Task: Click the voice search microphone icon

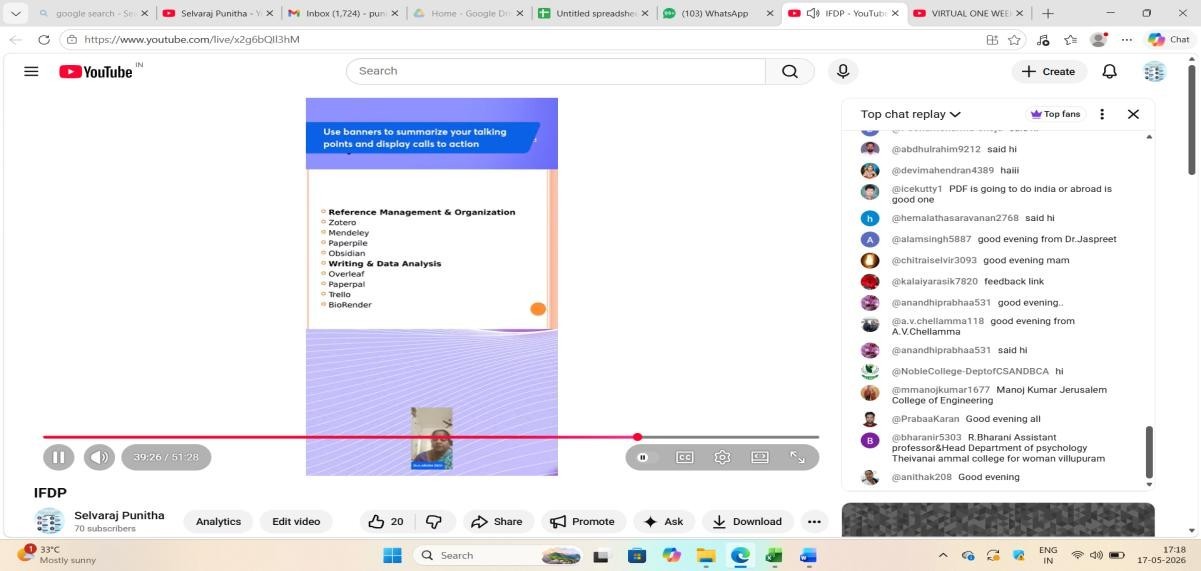Action: pos(843,71)
